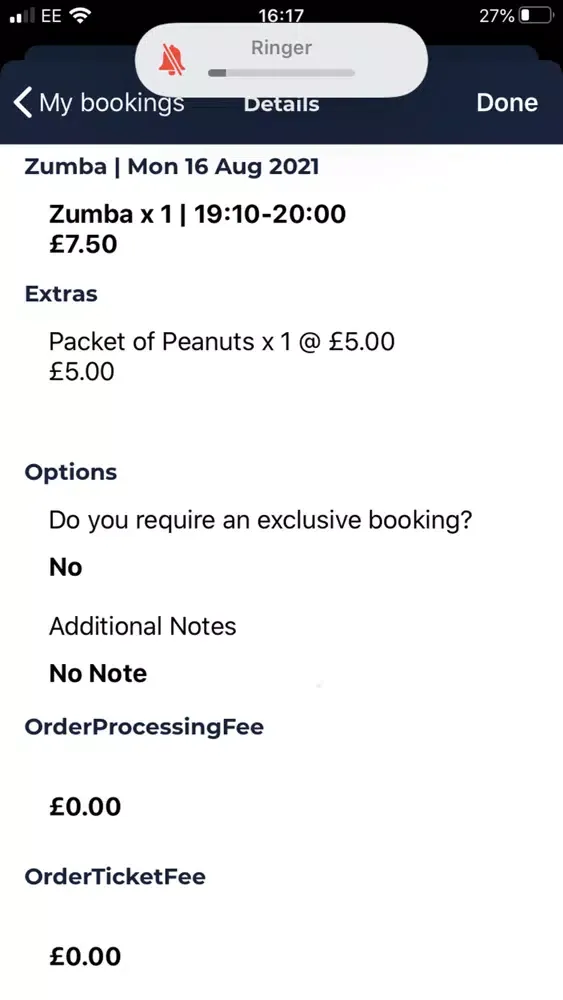Tap the back chevron arrow icon
This screenshot has height=1000, width=563.
point(23,103)
